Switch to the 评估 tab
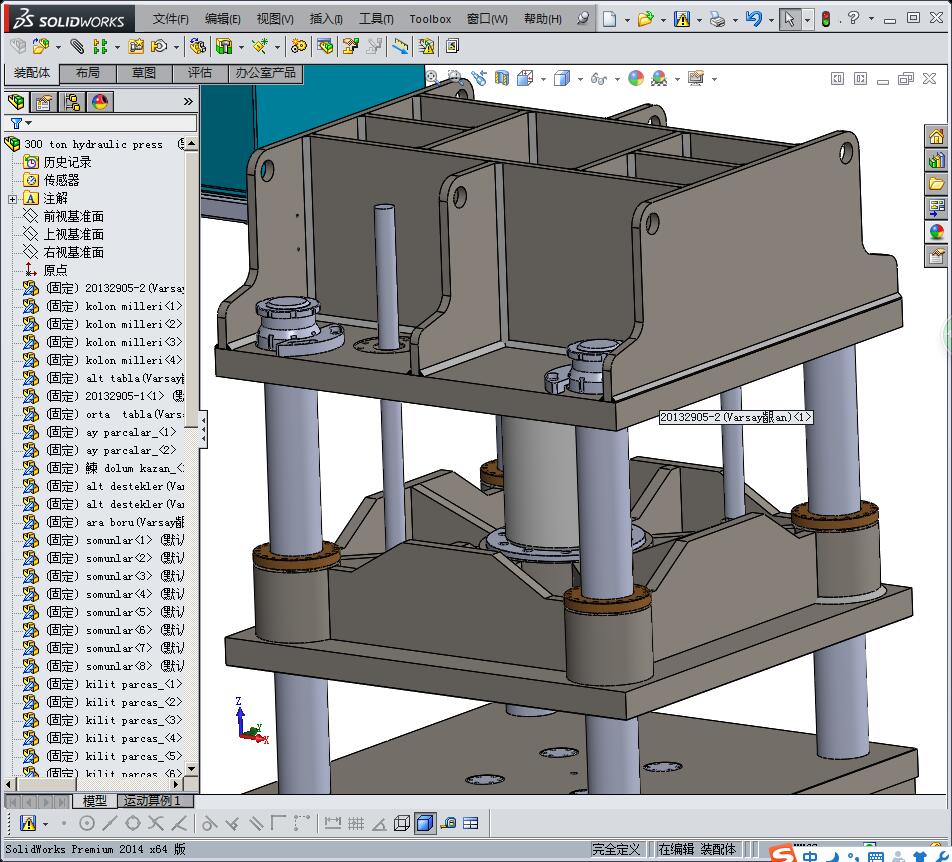952x862 pixels. [200, 73]
